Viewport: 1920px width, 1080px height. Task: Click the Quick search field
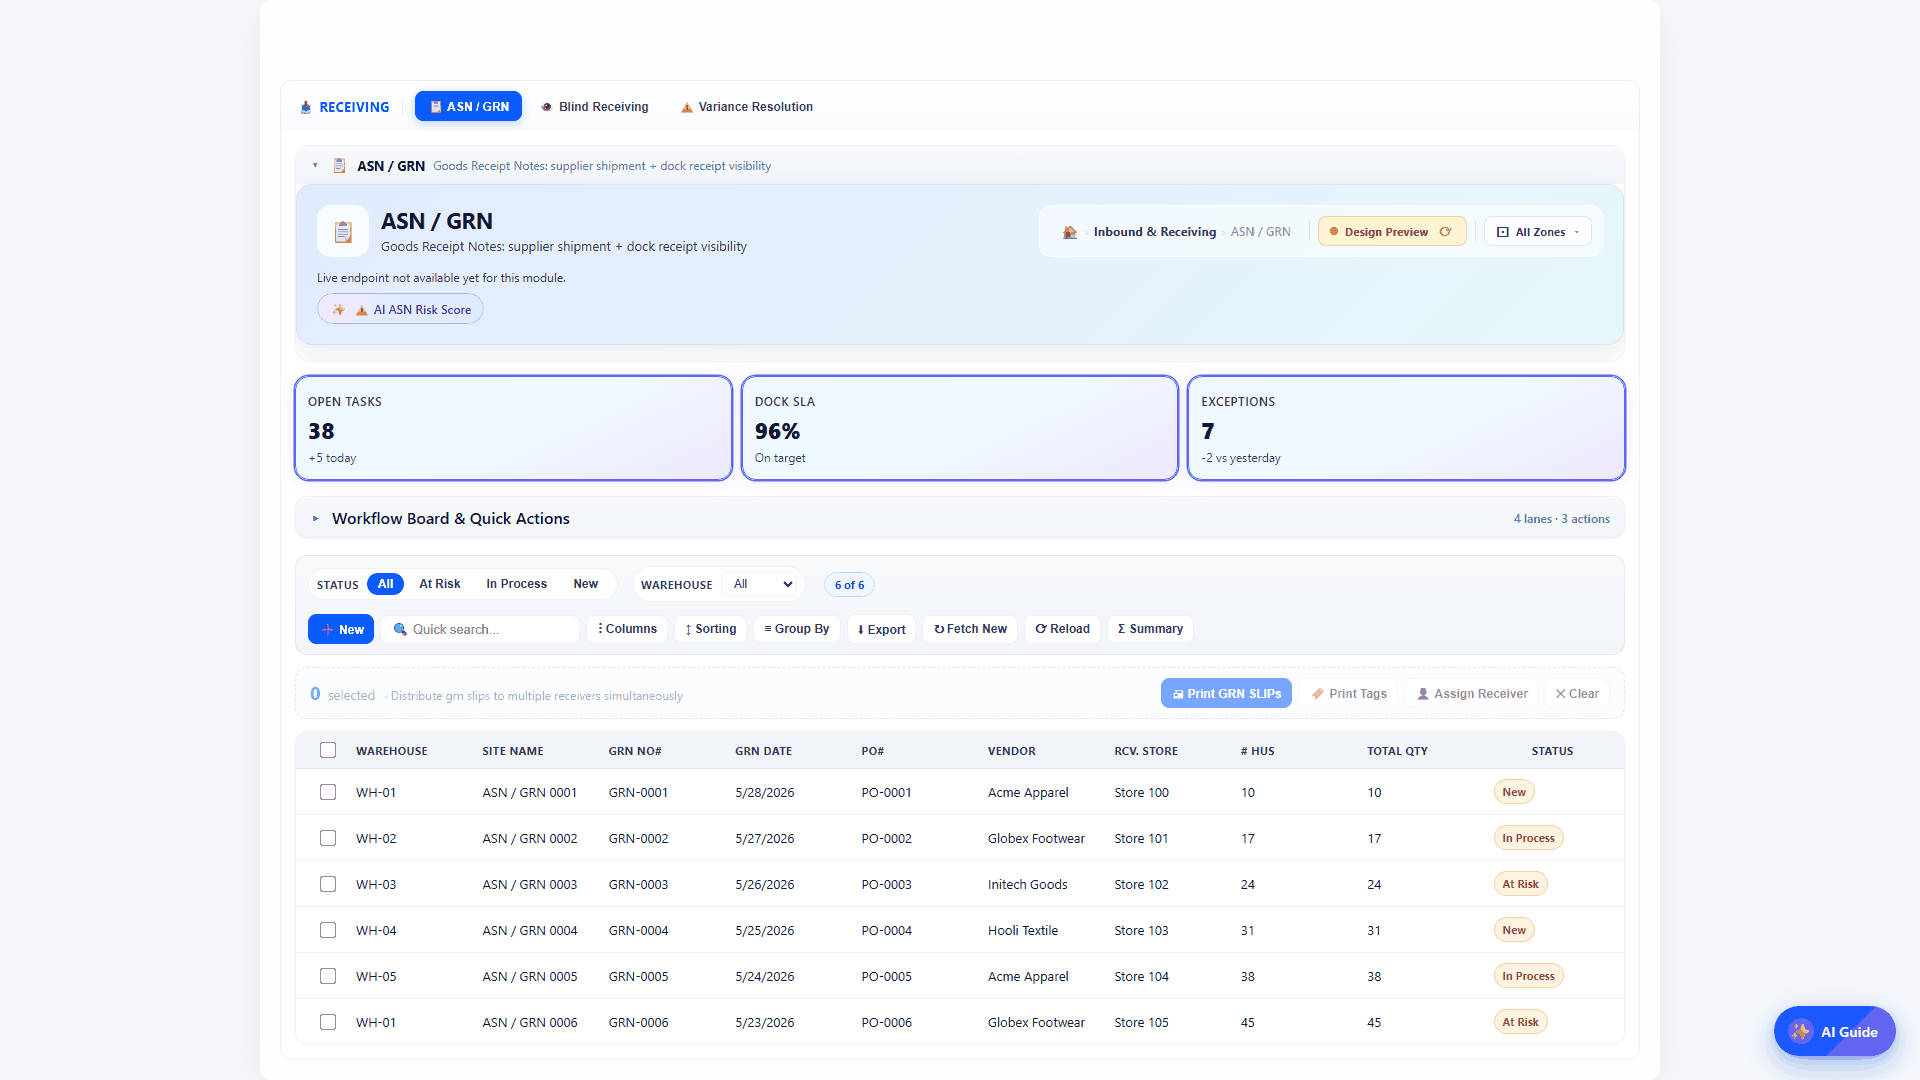[480, 629]
